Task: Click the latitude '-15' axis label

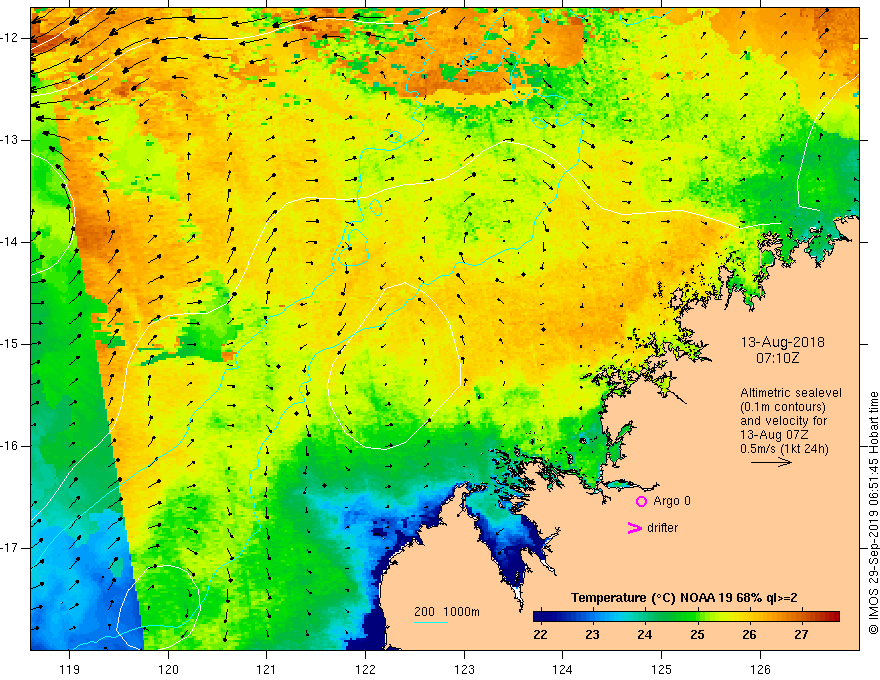Action: tap(10, 343)
